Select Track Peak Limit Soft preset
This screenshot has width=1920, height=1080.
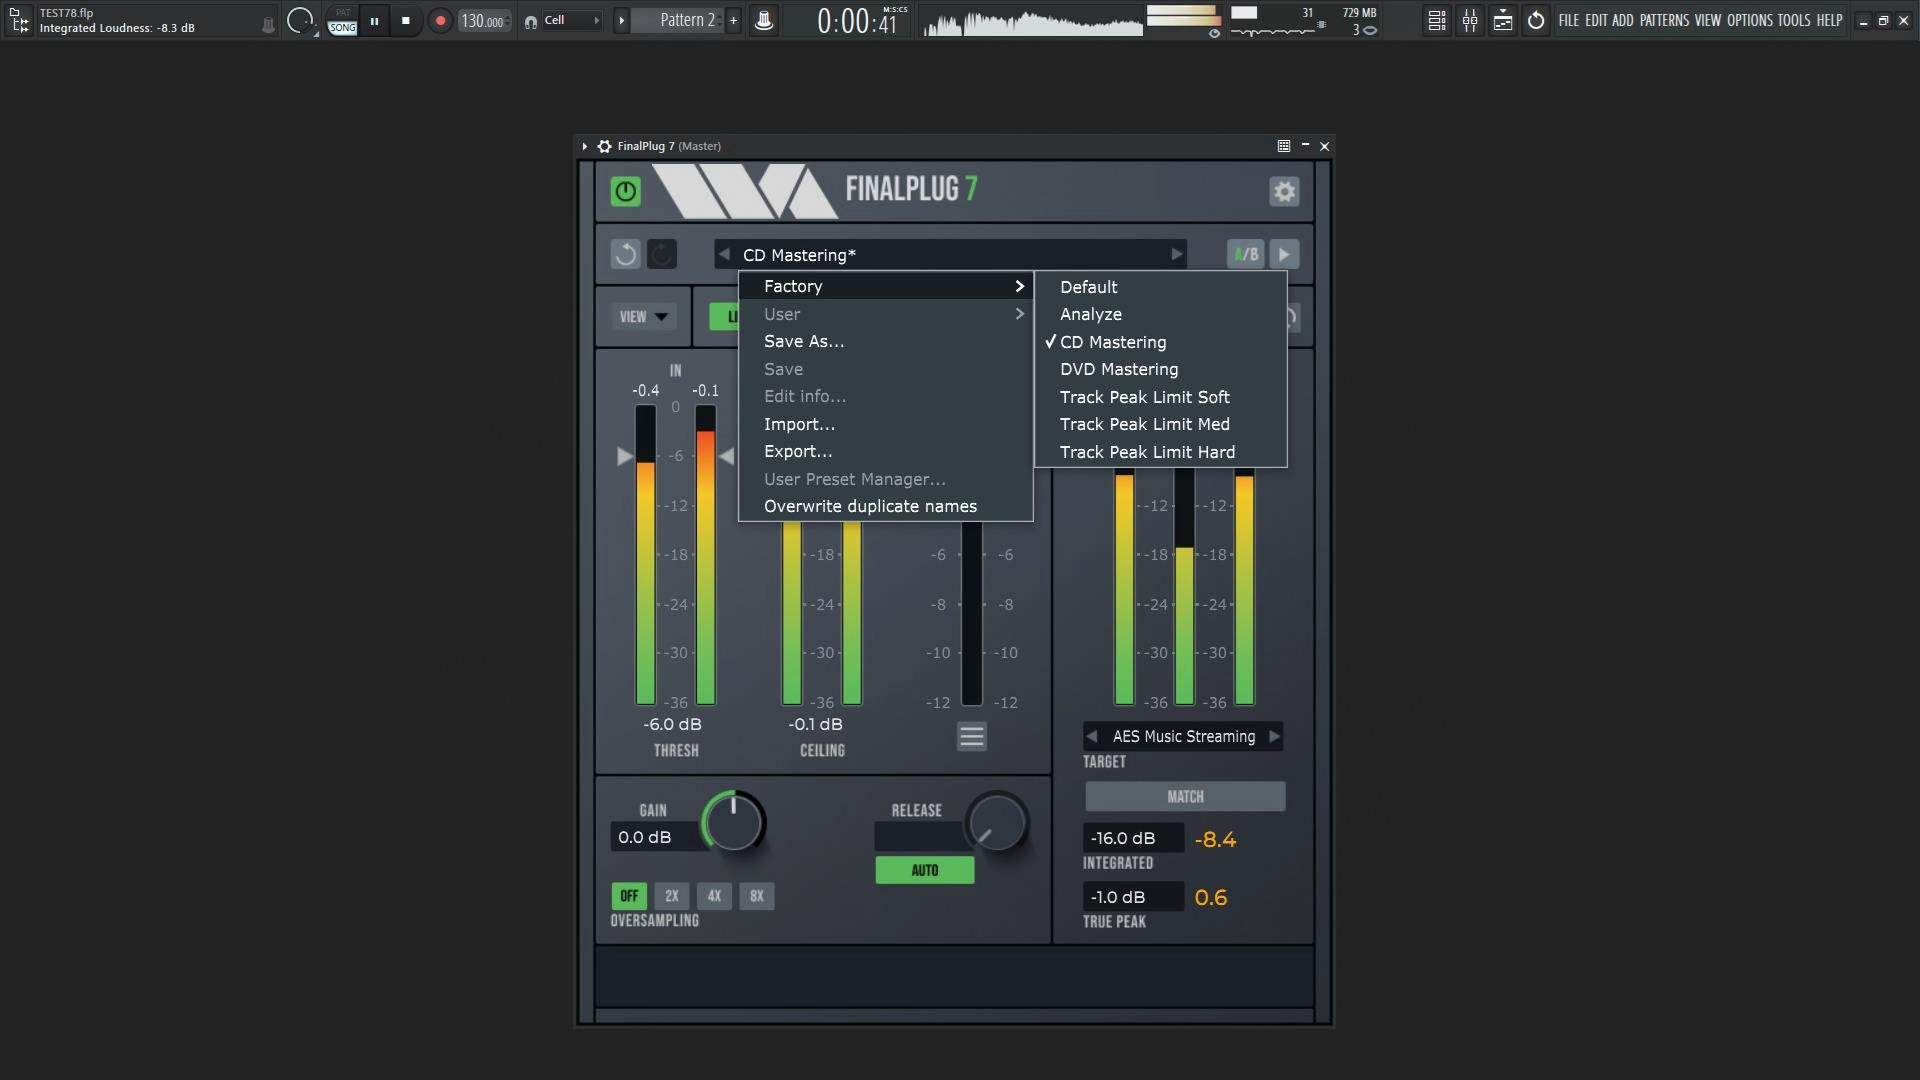click(x=1160, y=397)
